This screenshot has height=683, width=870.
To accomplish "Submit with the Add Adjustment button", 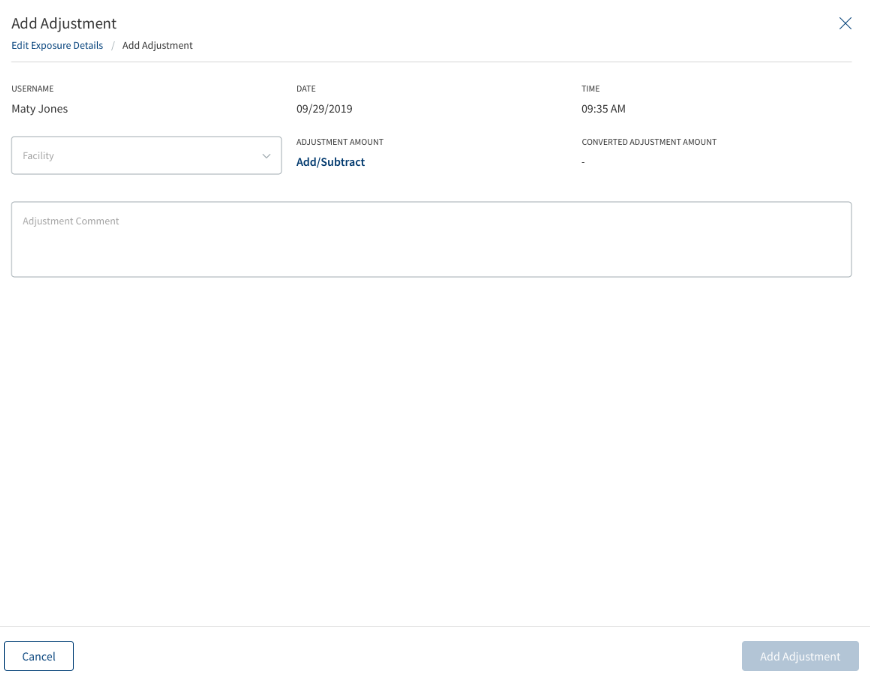I will (800, 656).
